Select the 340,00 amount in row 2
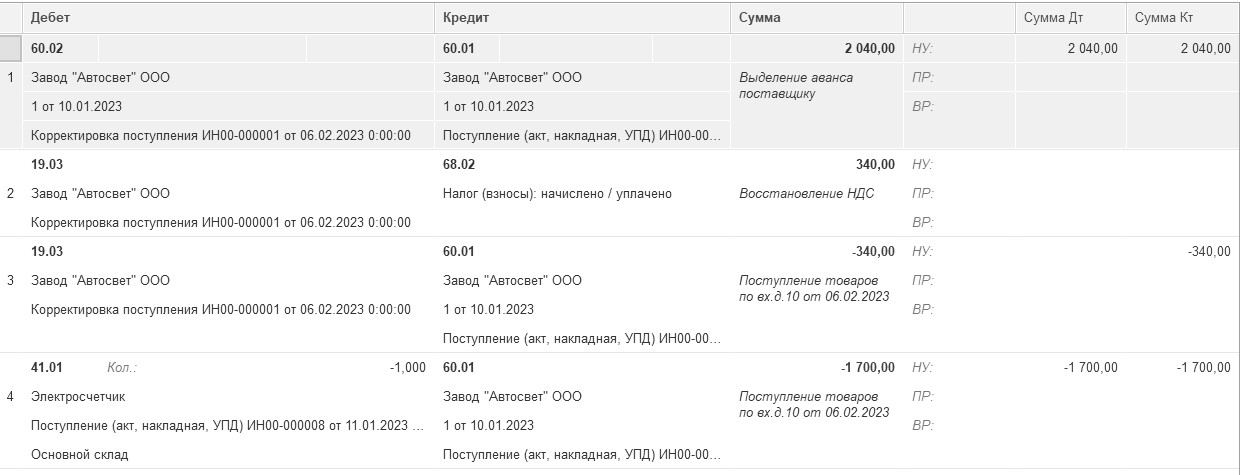The width and height of the screenshot is (1246, 475). click(875, 164)
